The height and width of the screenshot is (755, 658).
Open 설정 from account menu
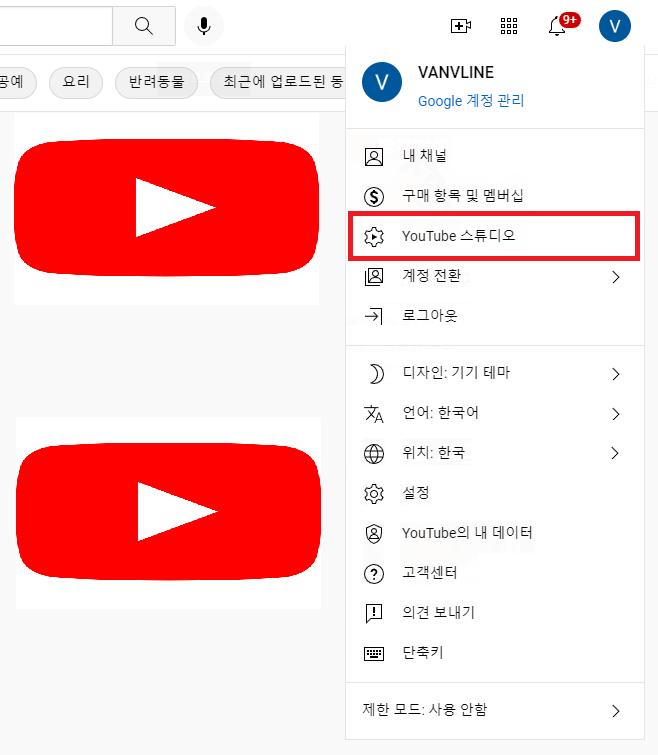coord(495,493)
